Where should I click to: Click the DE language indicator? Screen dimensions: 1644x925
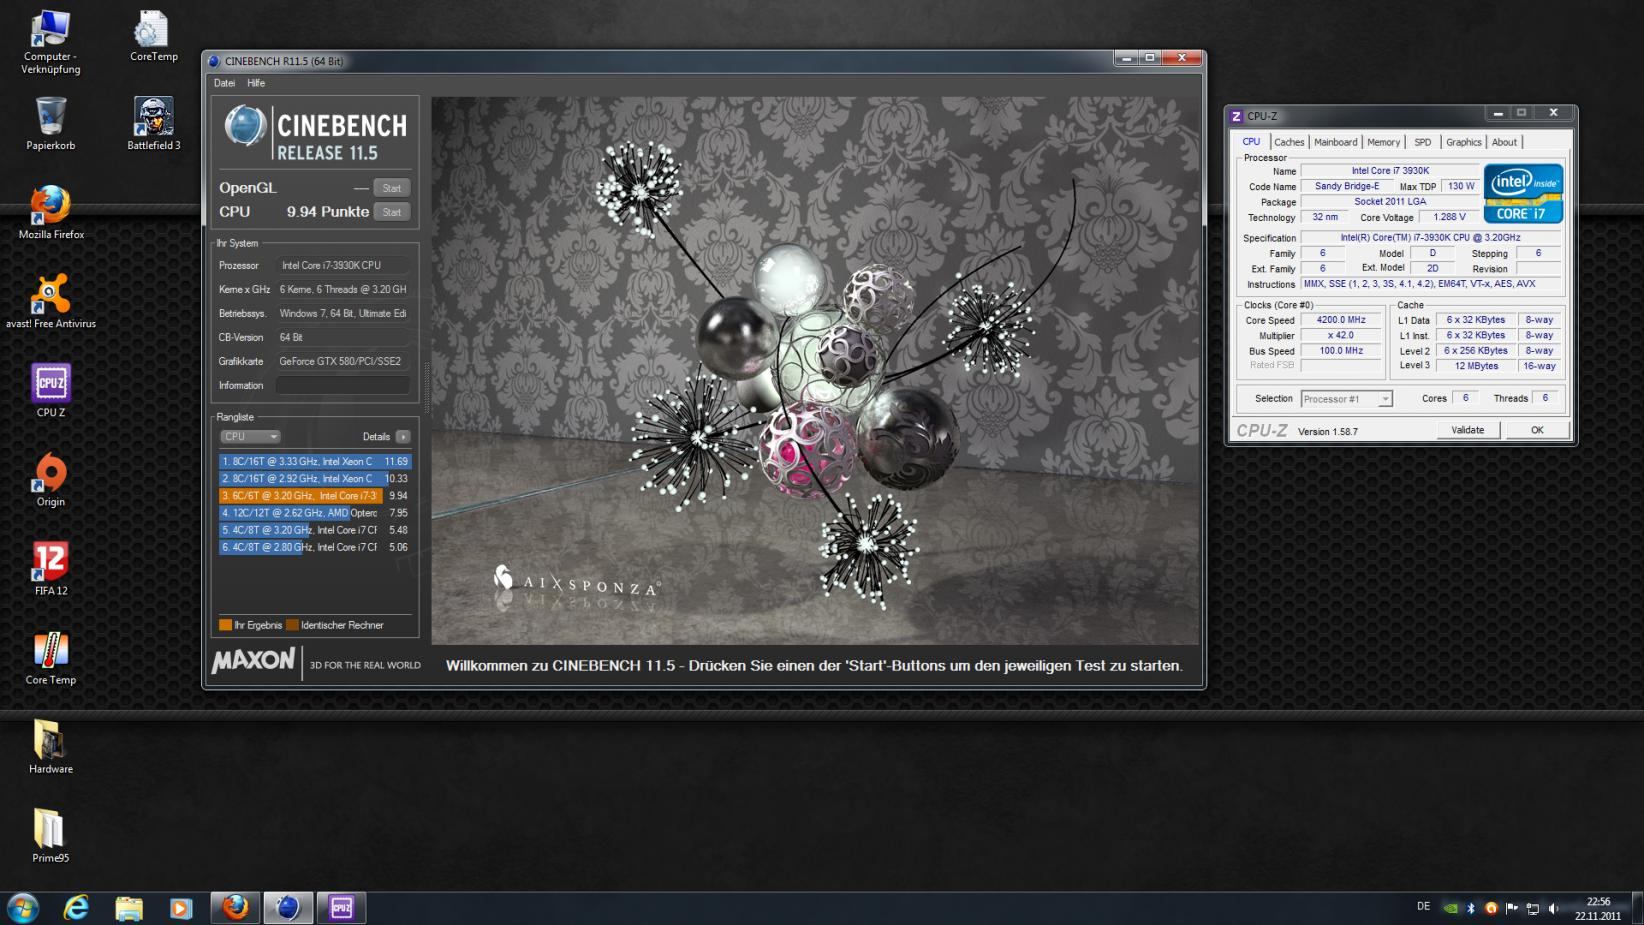click(1423, 907)
